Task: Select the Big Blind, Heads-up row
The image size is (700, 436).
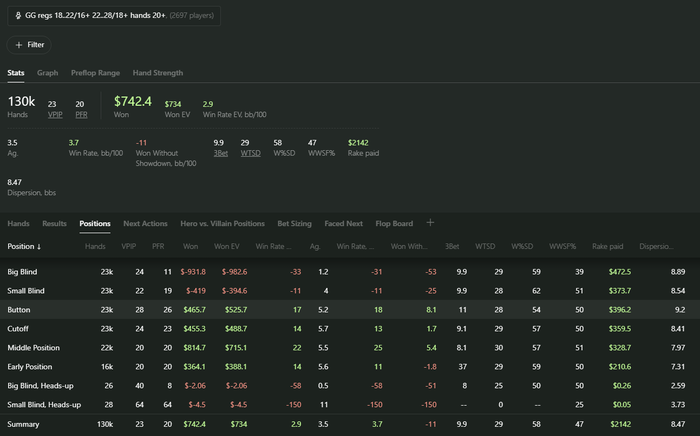Action: [350, 386]
